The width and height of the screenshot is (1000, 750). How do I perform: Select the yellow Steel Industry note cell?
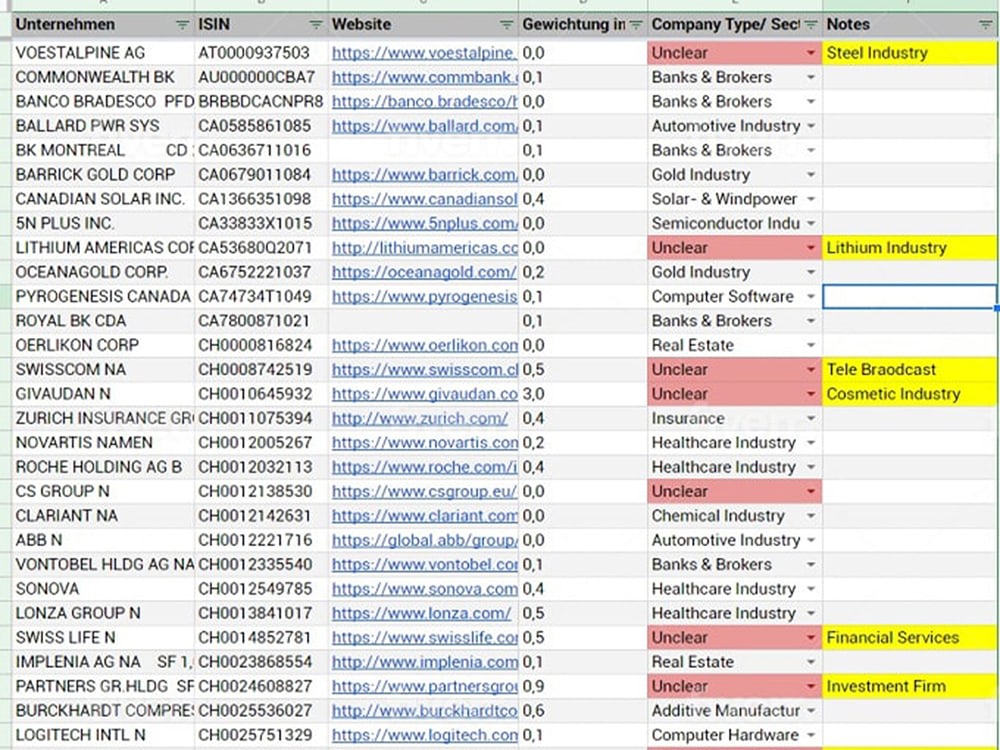[x=909, y=53]
